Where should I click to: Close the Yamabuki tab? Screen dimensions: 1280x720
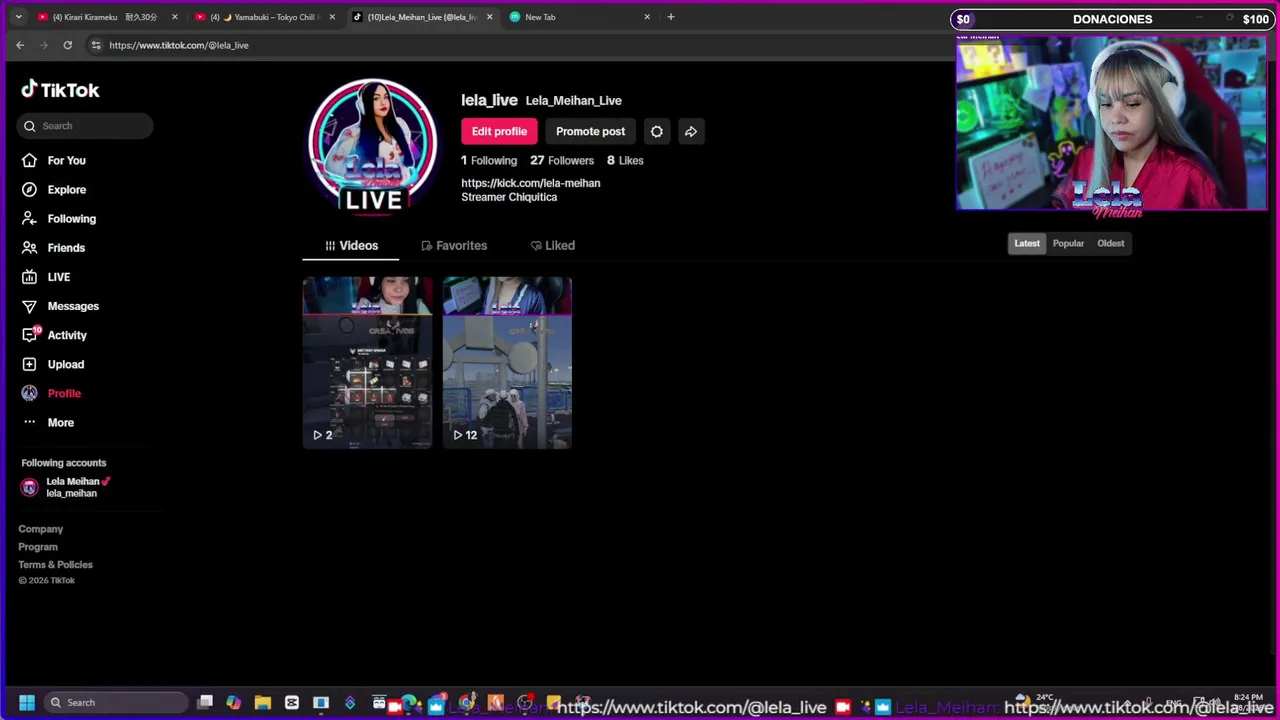(x=332, y=17)
